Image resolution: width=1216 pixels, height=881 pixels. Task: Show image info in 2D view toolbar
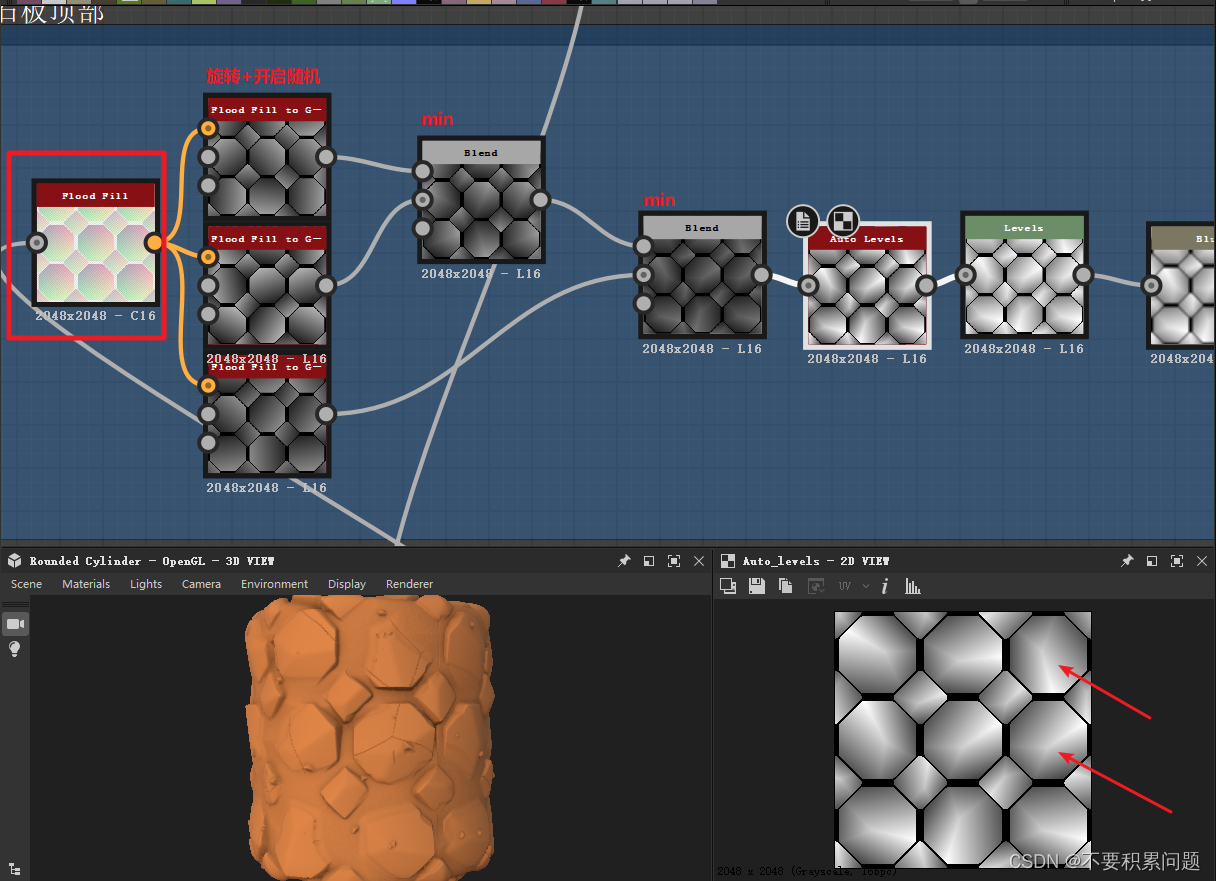pyautogui.click(x=884, y=586)
